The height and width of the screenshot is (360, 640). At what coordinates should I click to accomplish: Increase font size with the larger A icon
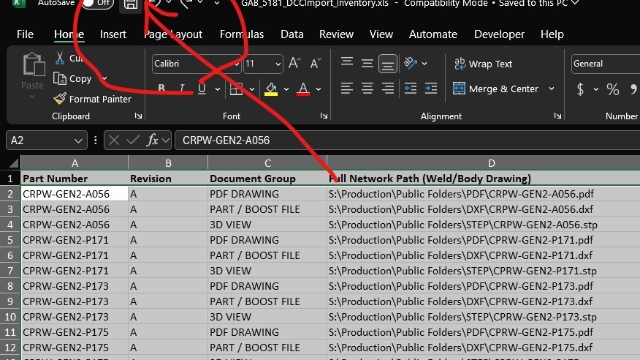(x=294, y=63)
